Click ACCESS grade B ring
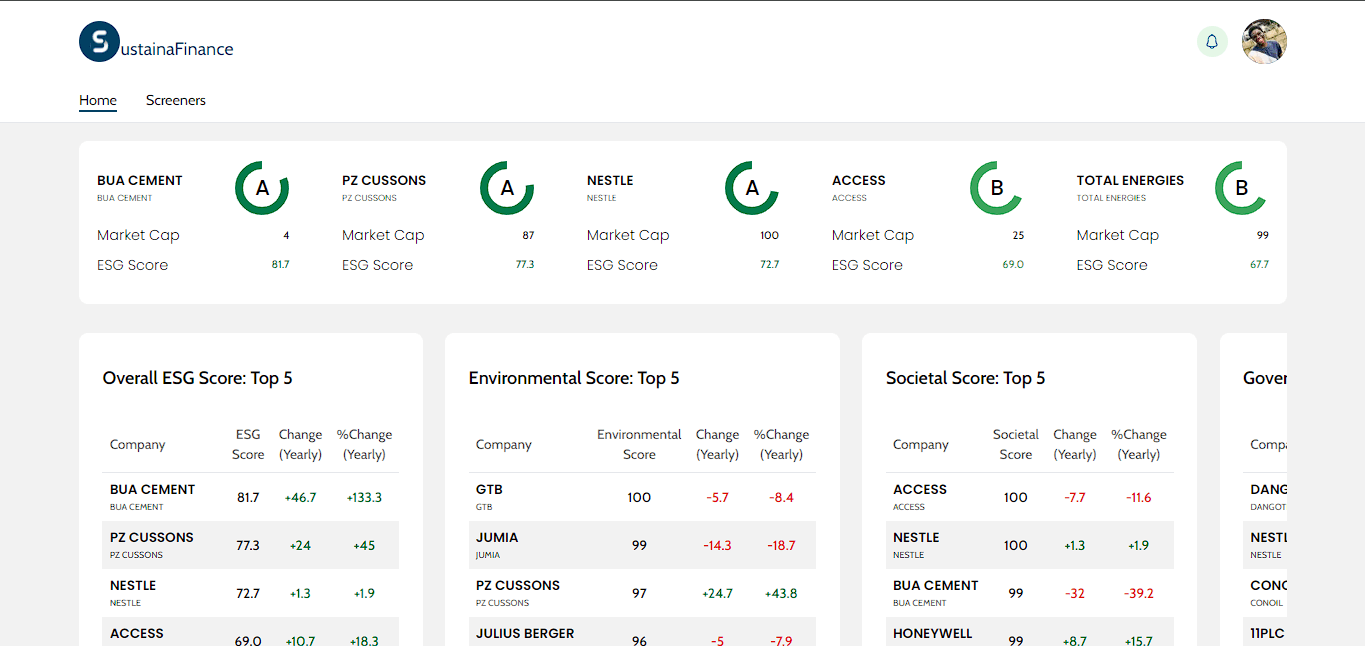Image resolution: width=1365 pixels, height=646 pixels. pos(997,188)
